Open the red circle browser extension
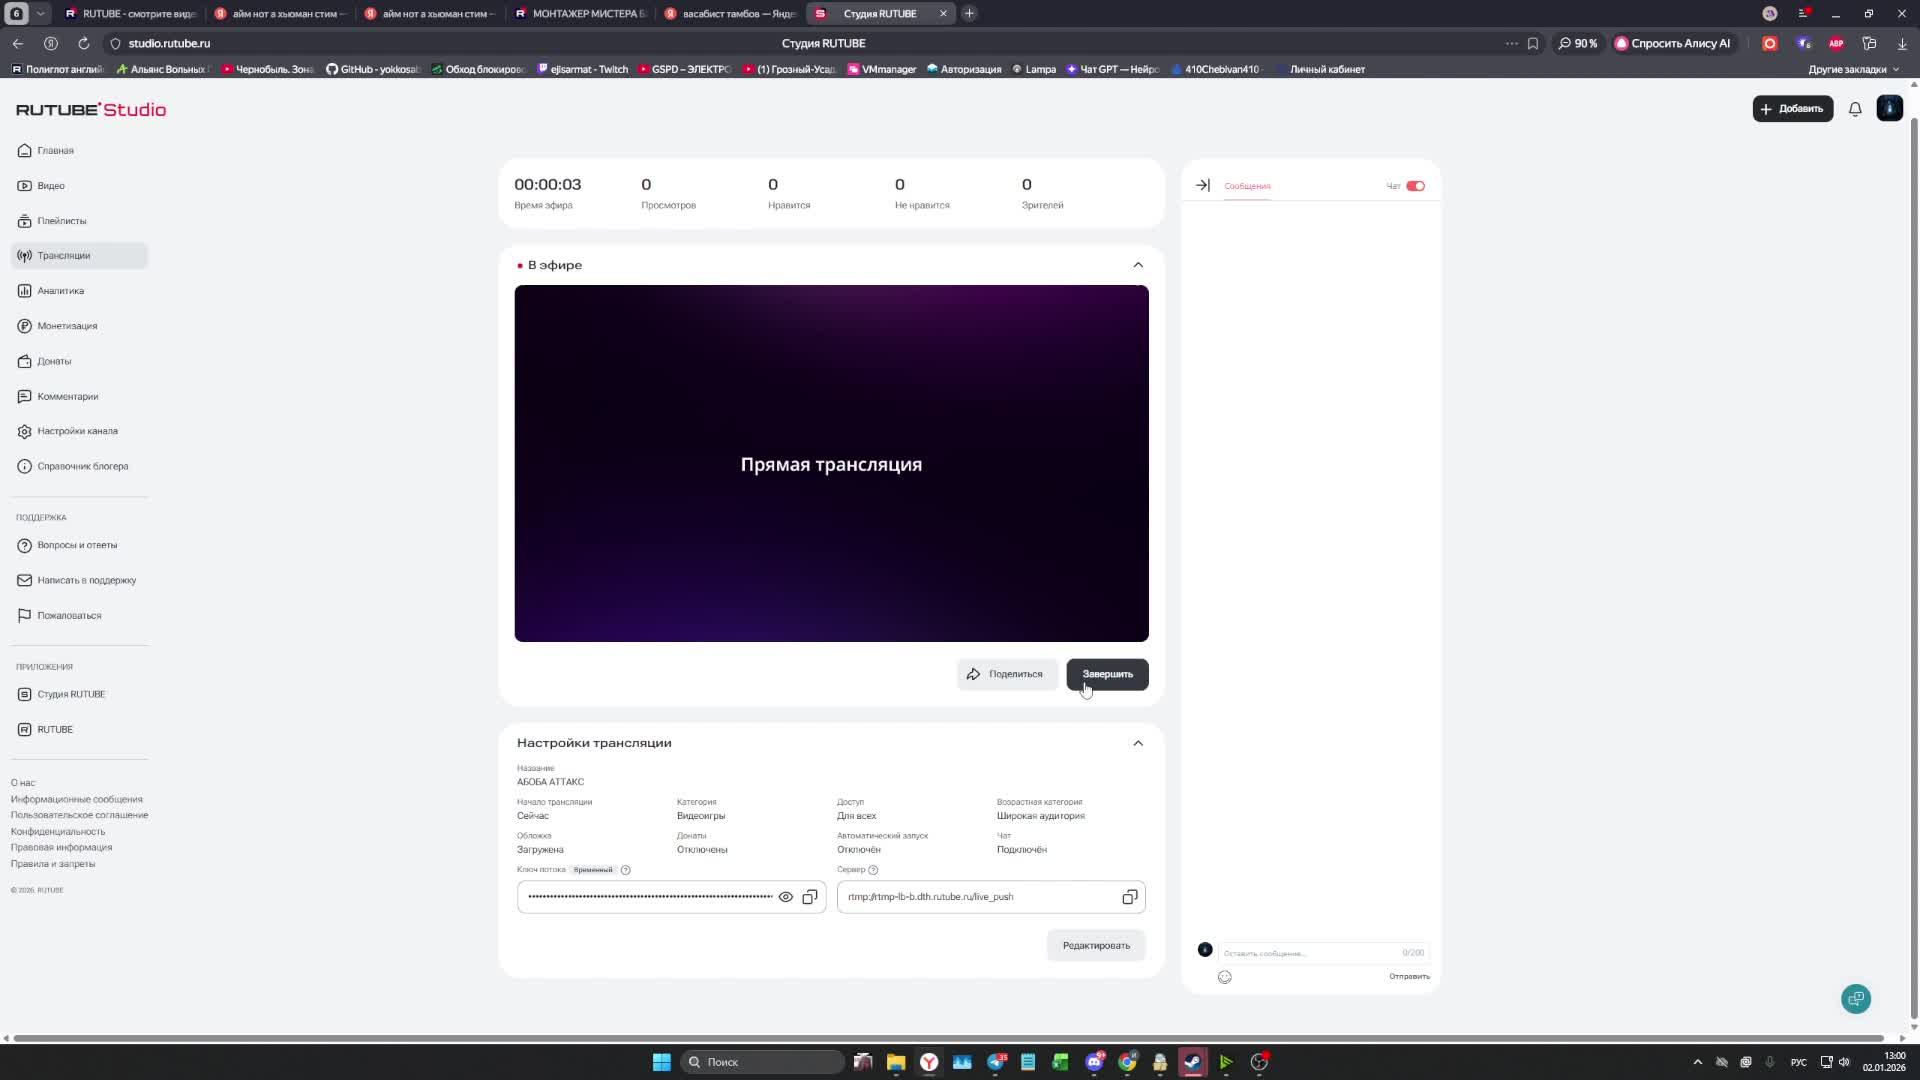1920x1080 pixels. [x=1770, y=43]
